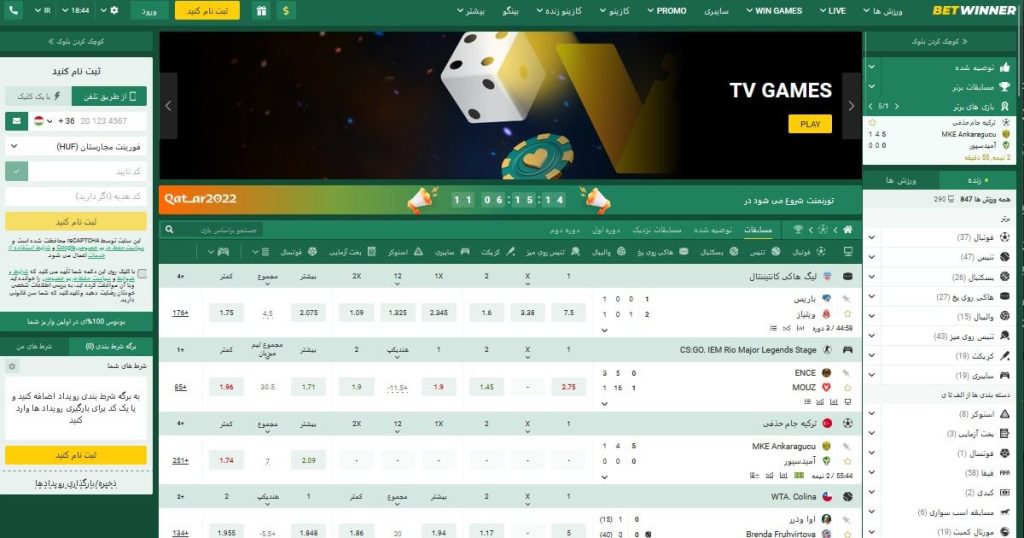1024x538 pixels.
Task: Toggle favorite star in top games card
Action: [x=872, y=122]
